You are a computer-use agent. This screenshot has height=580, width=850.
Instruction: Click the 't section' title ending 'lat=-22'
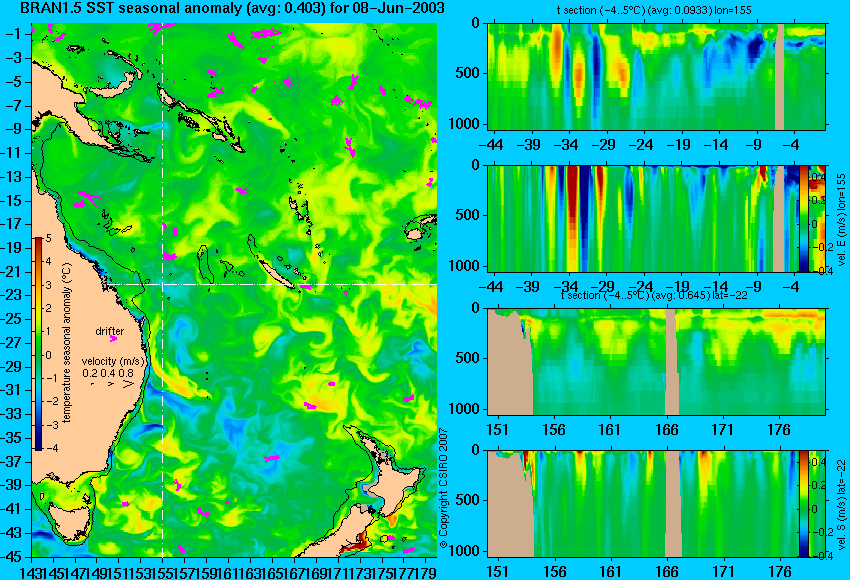coord(654,295)
